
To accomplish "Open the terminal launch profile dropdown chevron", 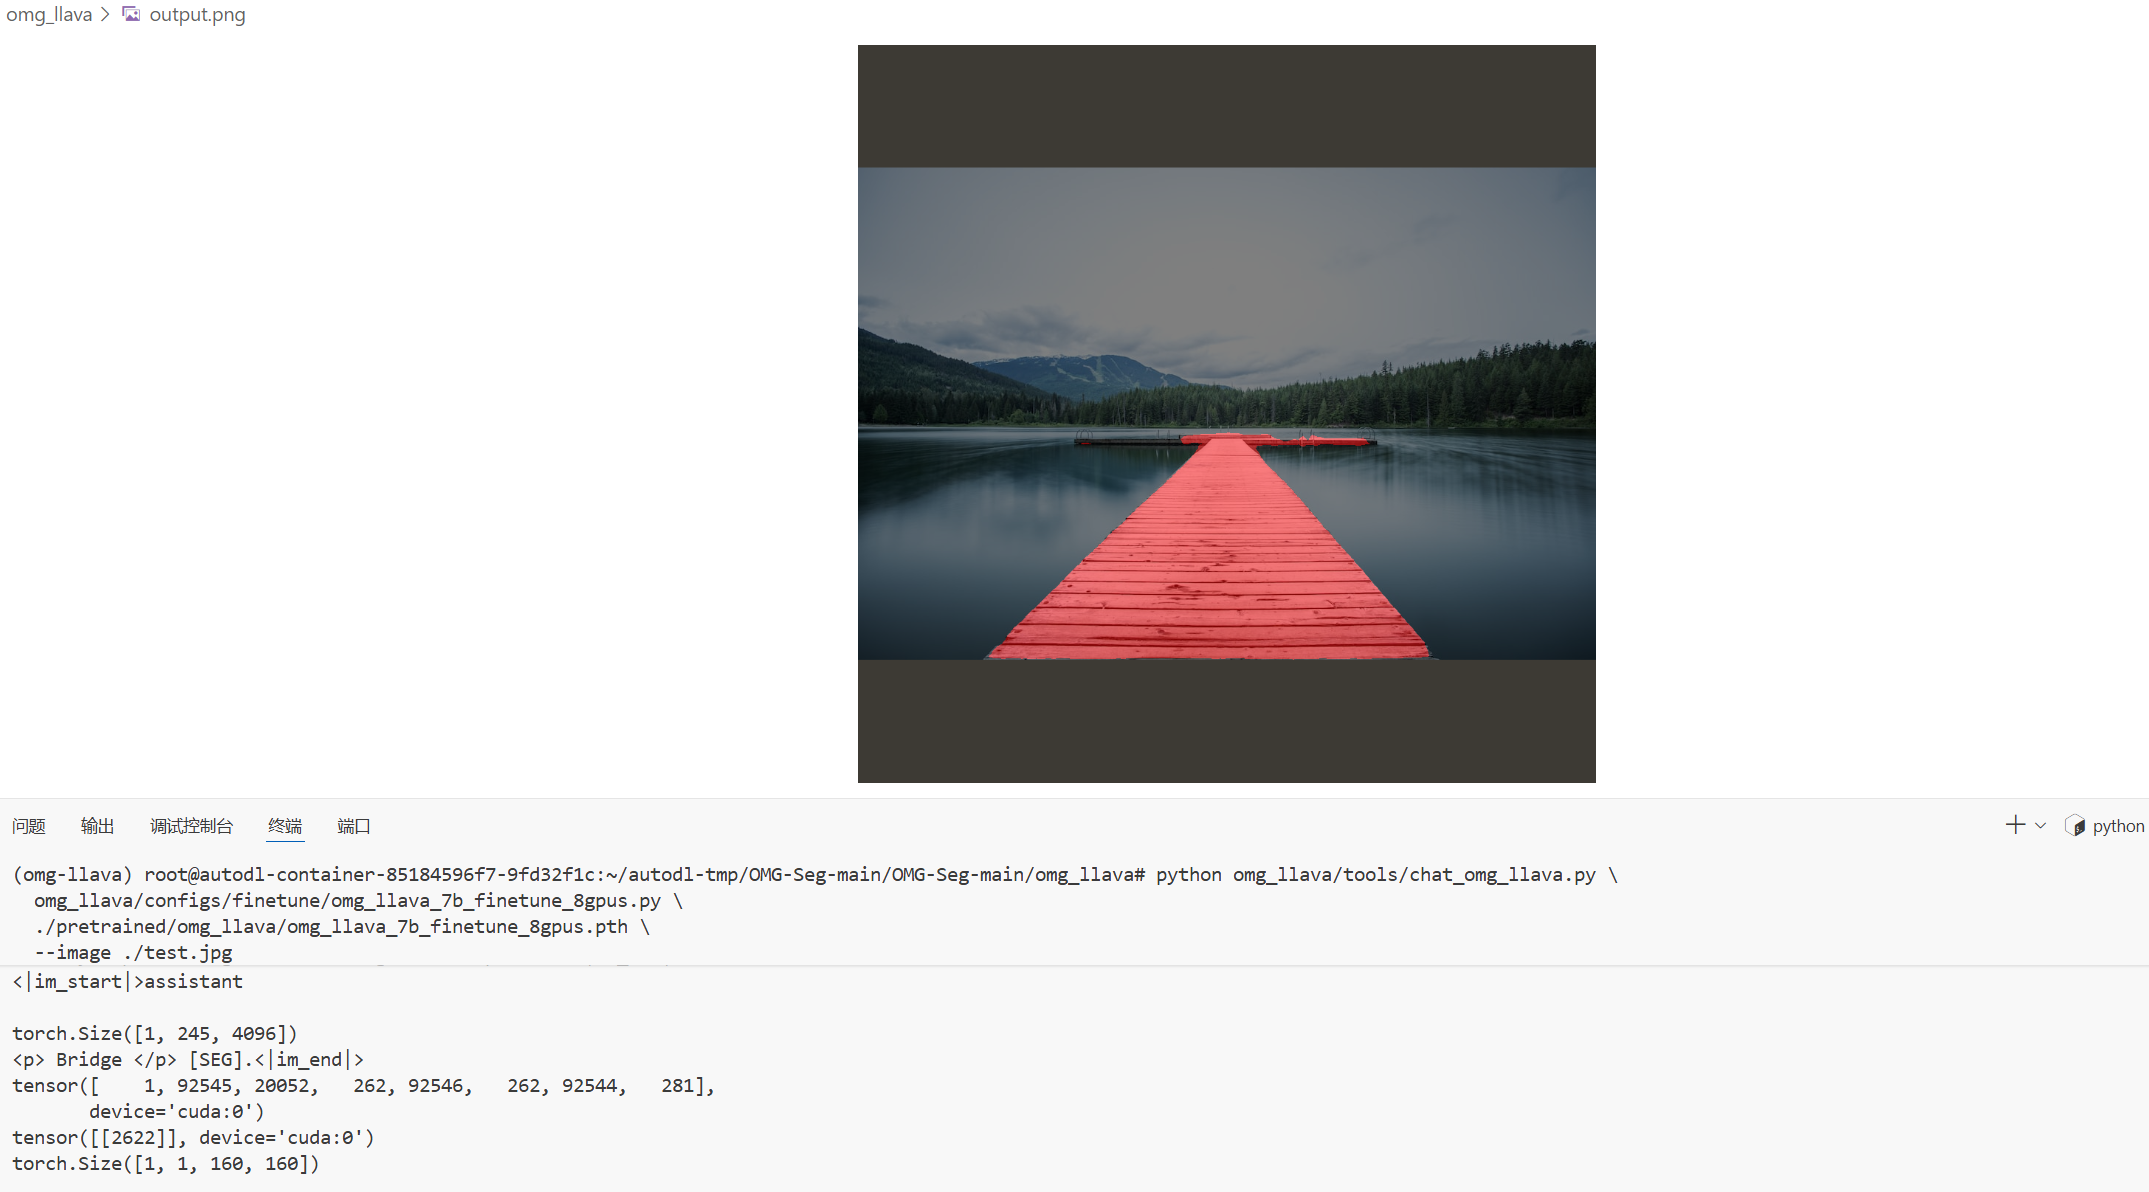I will click(x=2041, y=826).
